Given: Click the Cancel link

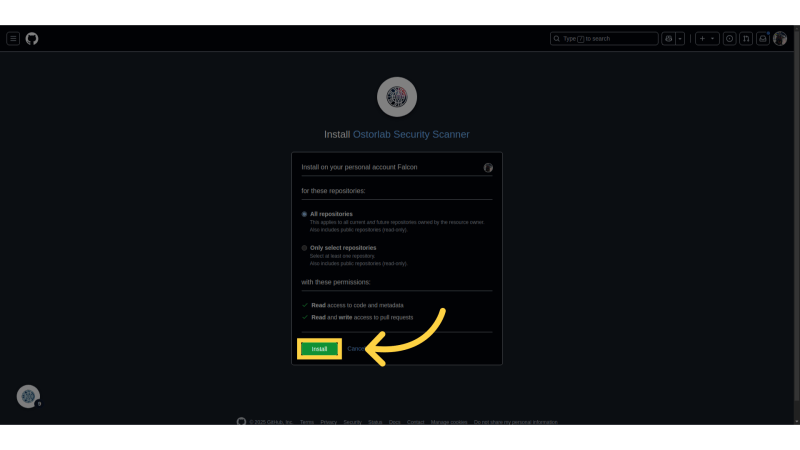Looking at the screenshot, I should click(x=356, y=349).
